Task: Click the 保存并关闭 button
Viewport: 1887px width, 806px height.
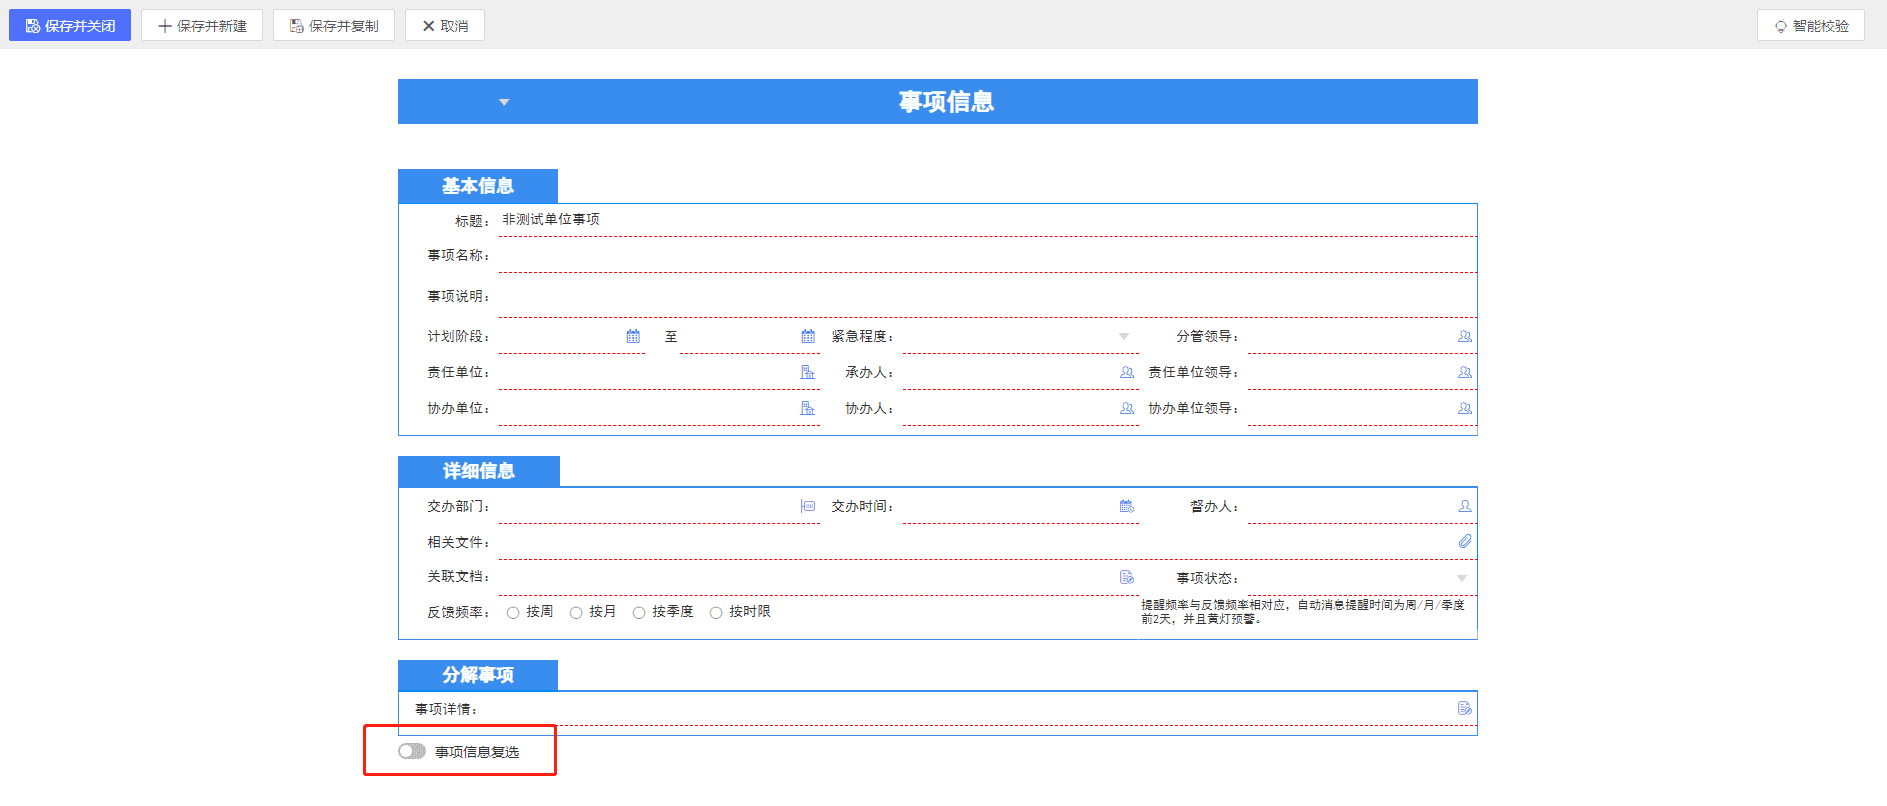Action: (x=70, y=26)
